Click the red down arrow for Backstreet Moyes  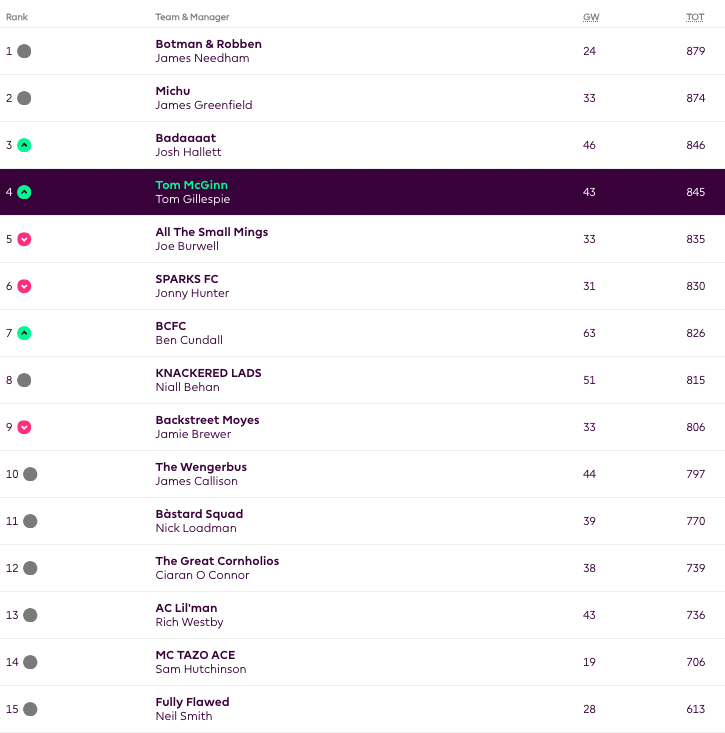point(24,427)
